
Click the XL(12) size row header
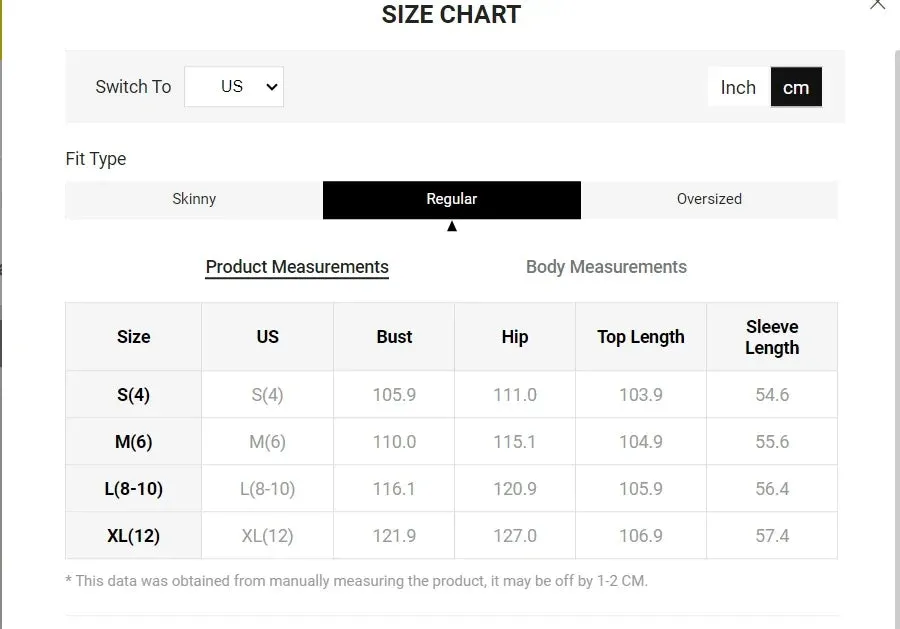click(133, 536)
